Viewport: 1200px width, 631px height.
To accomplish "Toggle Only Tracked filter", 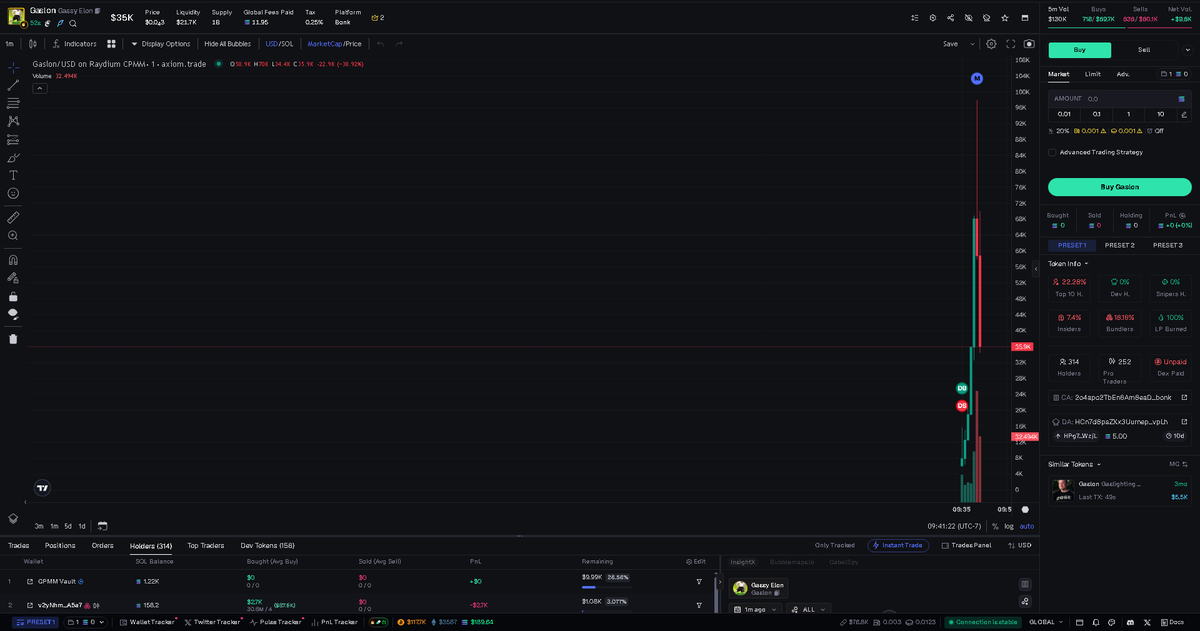I will pos(835,546).
